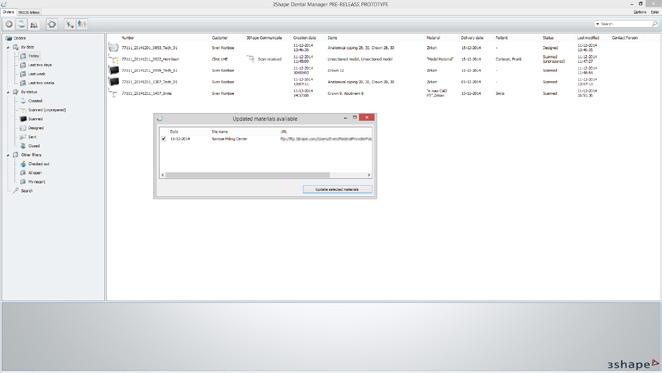Select the All open filter

(x=35, y=173)
